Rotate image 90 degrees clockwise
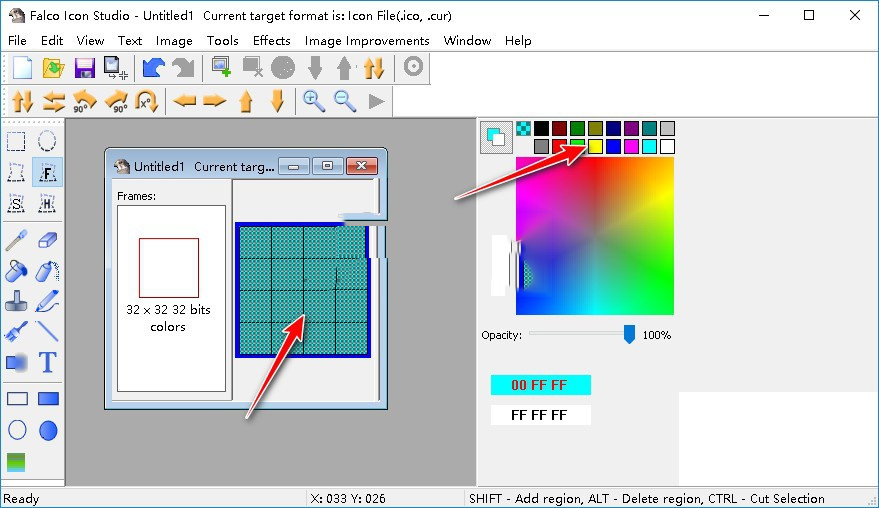Screen dimensions: 879x508 point(116,101)
